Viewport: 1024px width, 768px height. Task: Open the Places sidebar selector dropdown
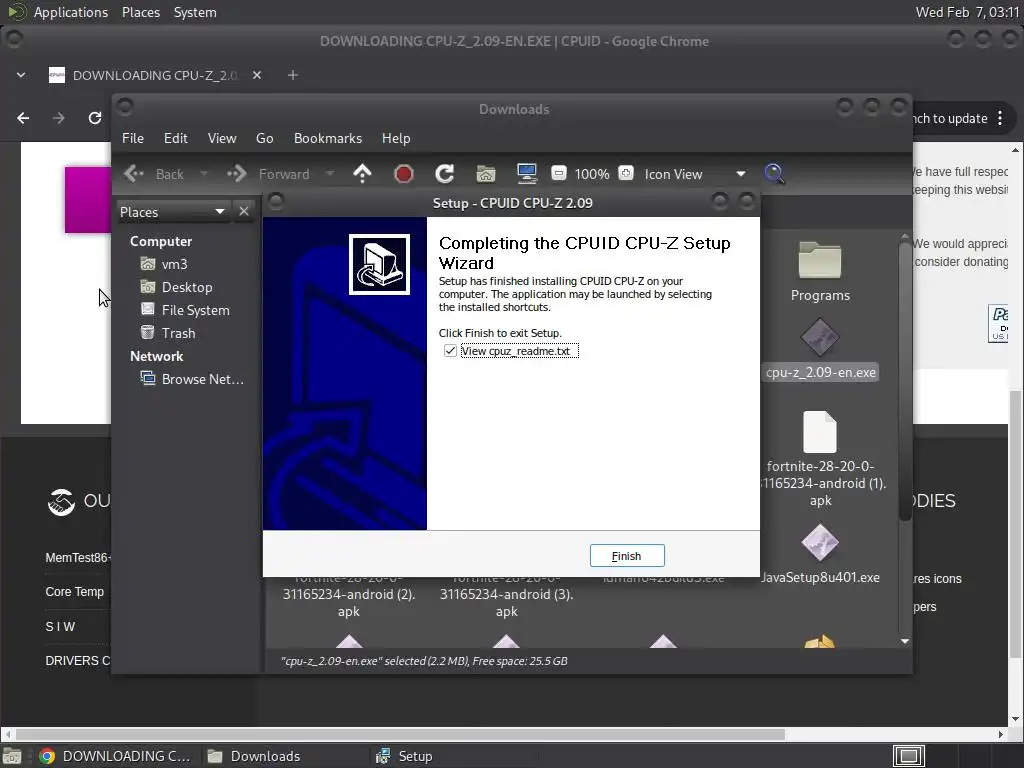point(172,212)
